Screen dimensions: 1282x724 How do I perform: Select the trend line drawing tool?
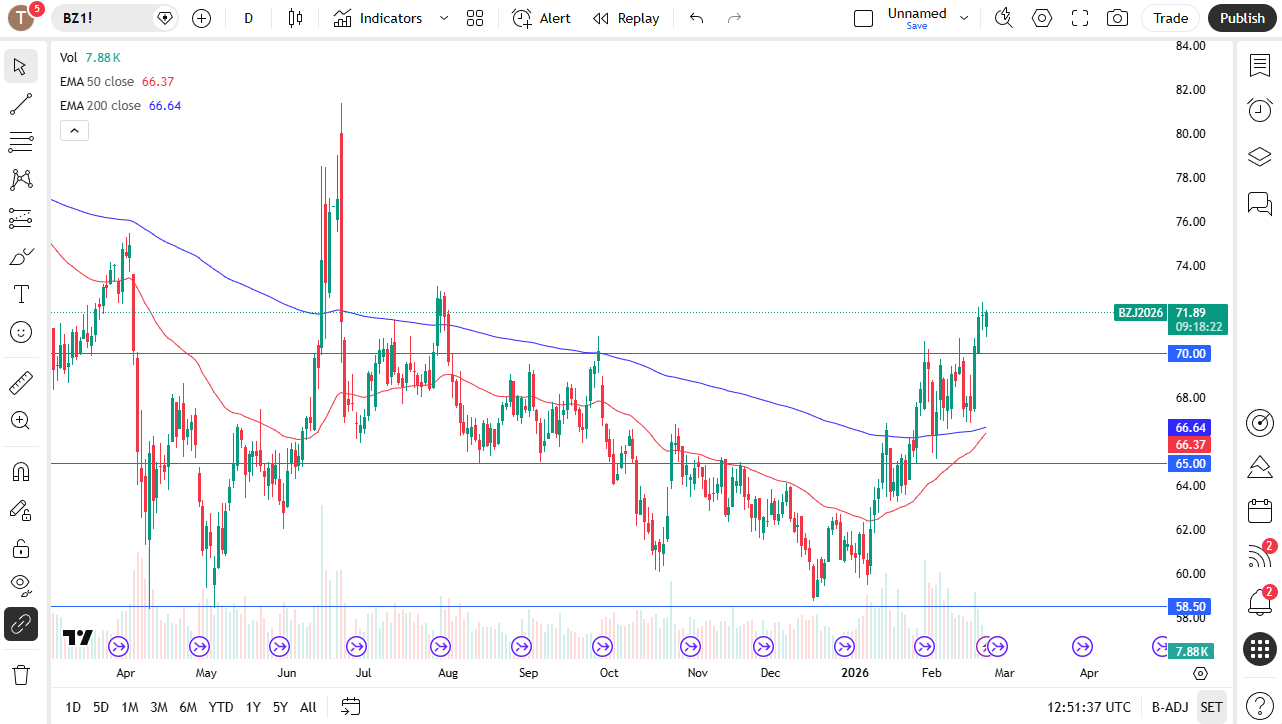21,104
